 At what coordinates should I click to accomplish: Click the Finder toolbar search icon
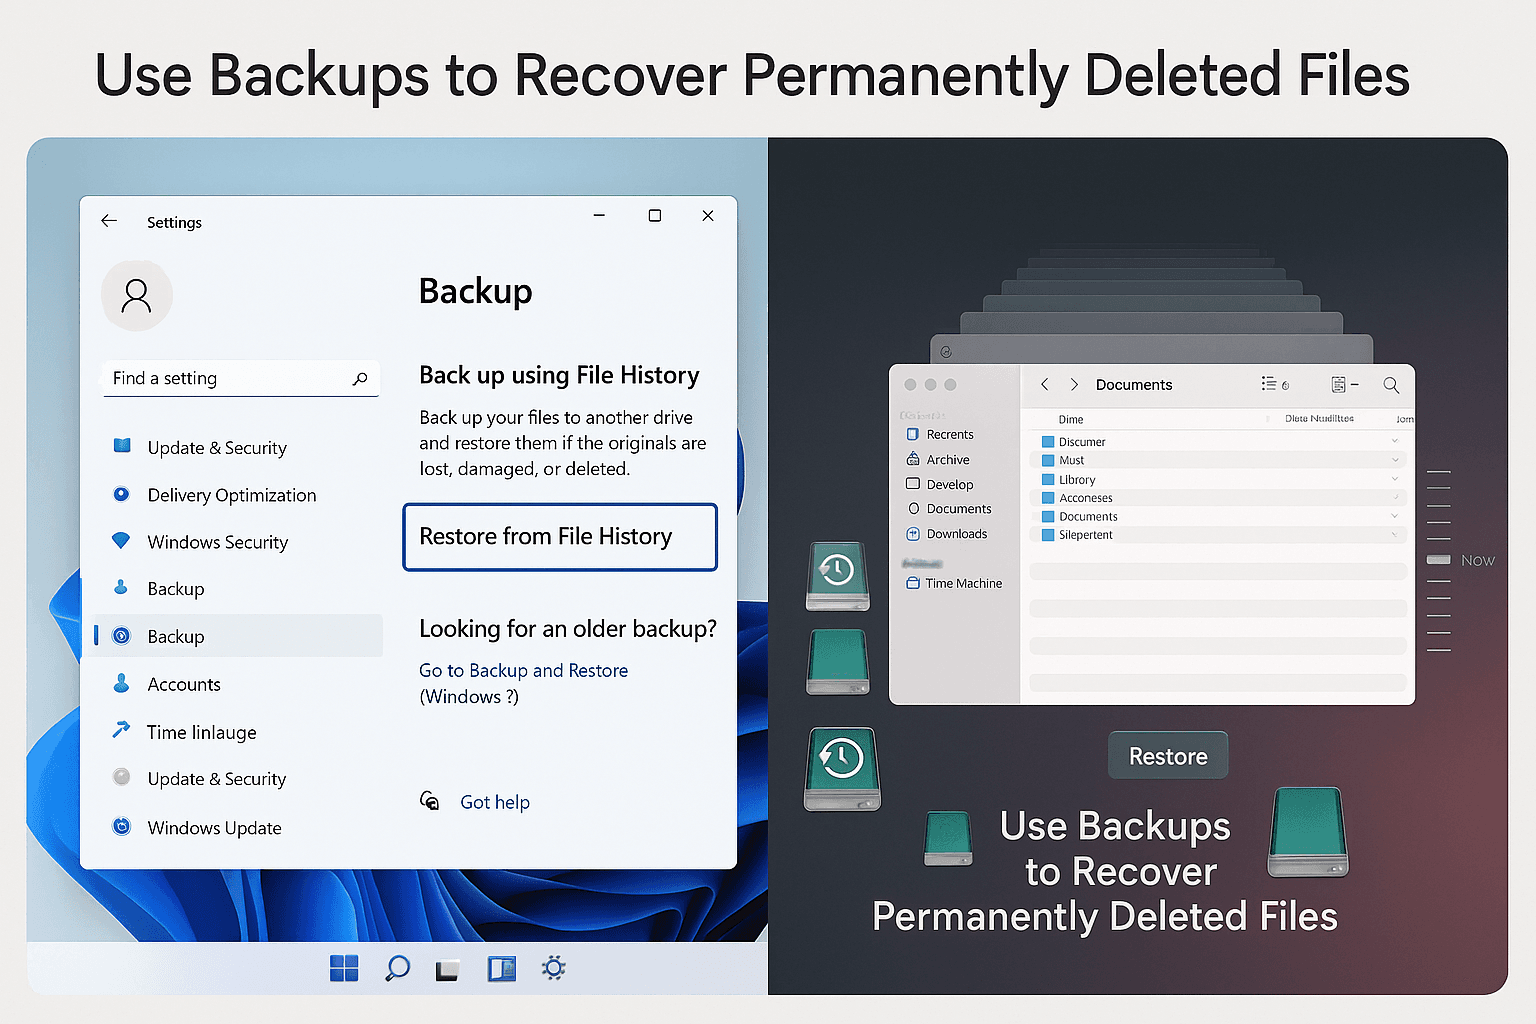1391,385
